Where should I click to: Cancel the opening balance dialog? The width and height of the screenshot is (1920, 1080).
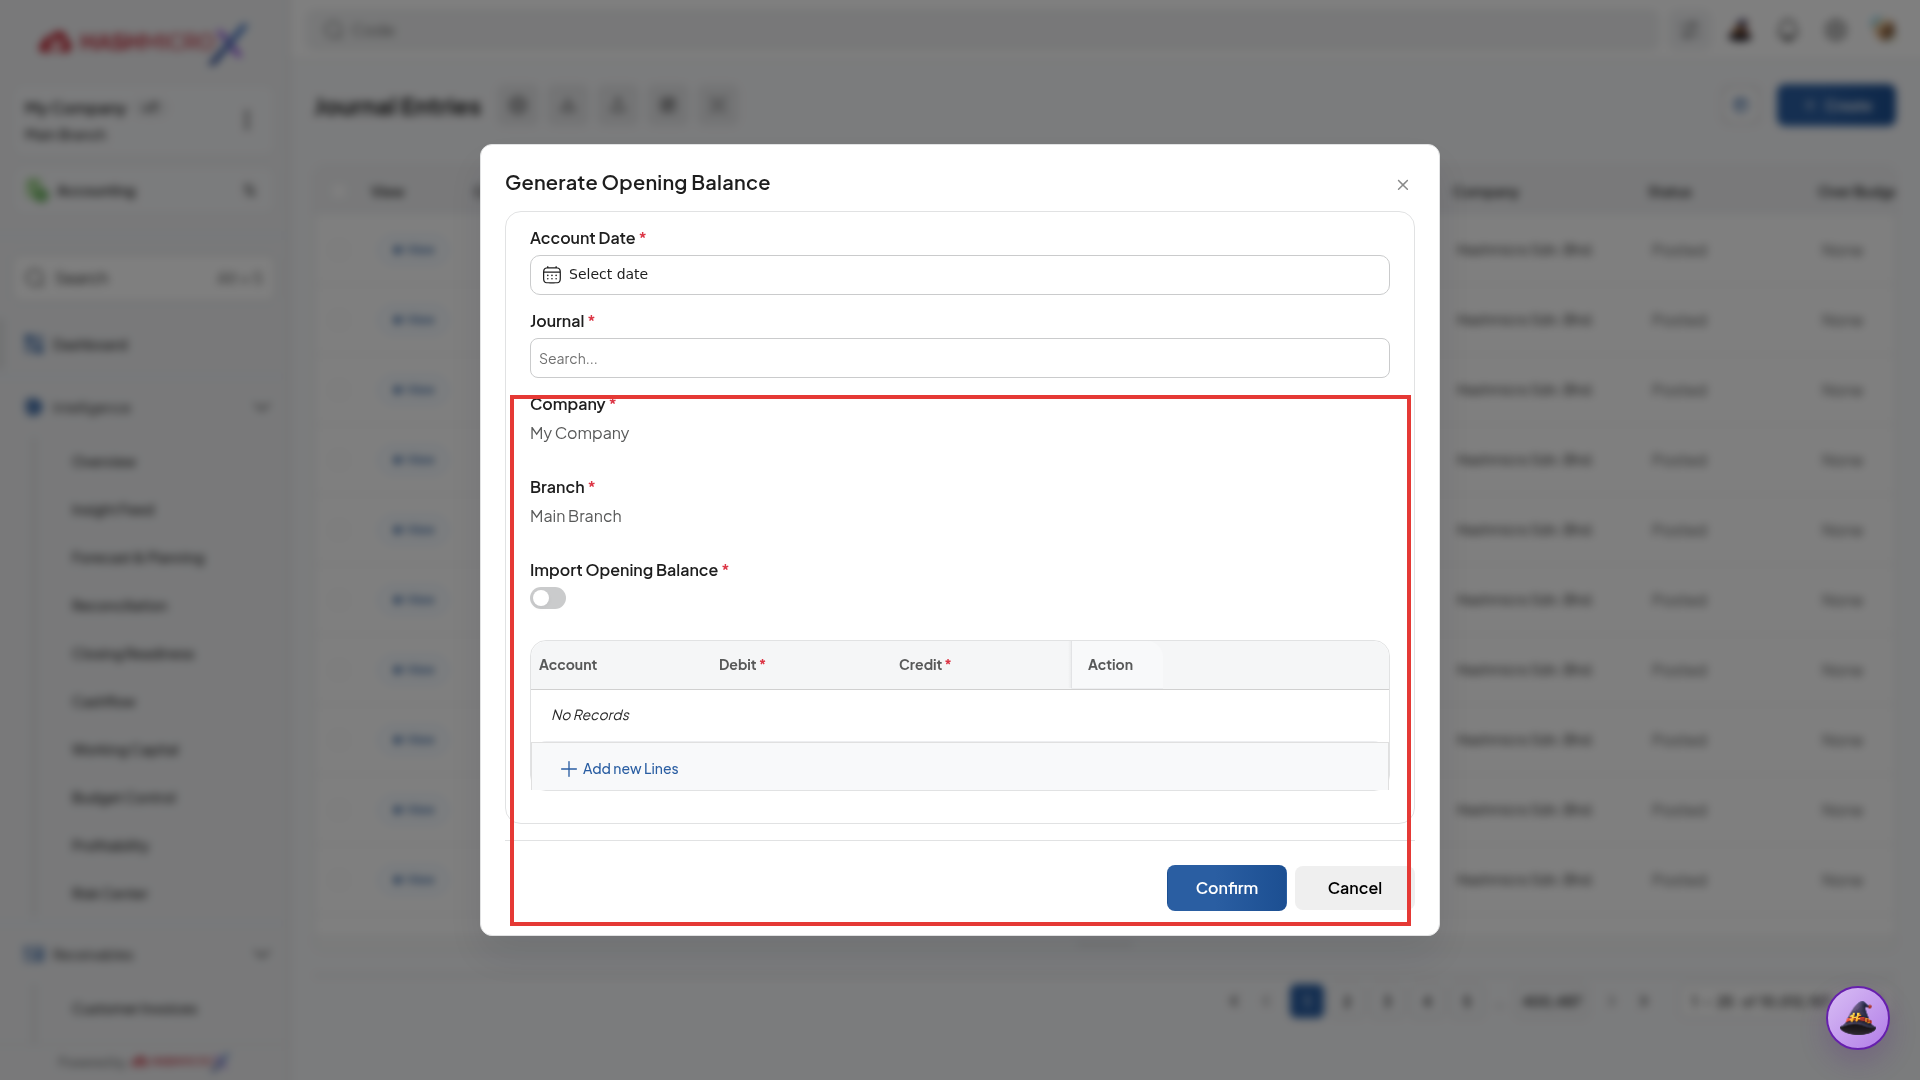(x=1354, y=888)
